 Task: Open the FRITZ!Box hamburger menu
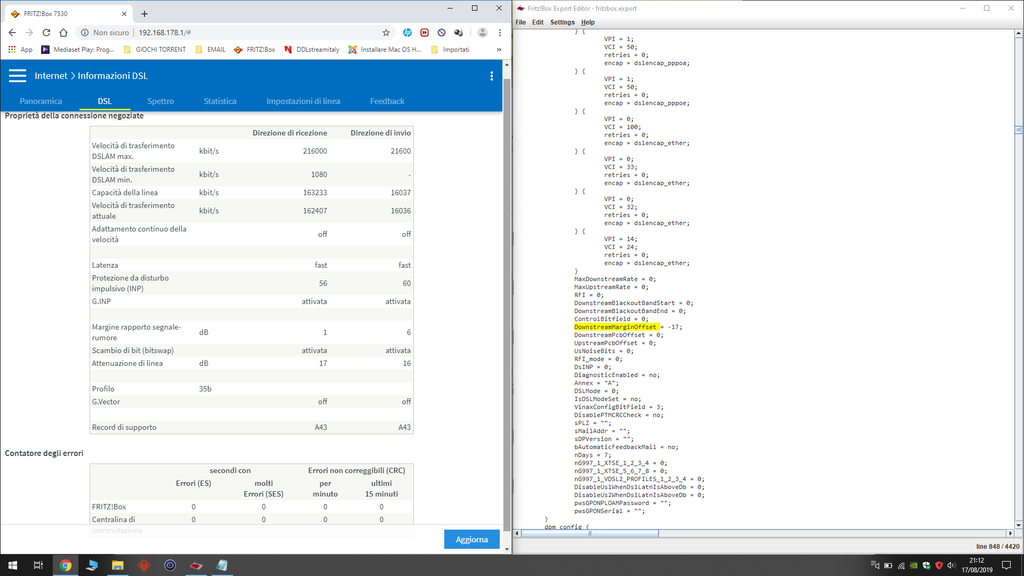click(x=17, y=76)
